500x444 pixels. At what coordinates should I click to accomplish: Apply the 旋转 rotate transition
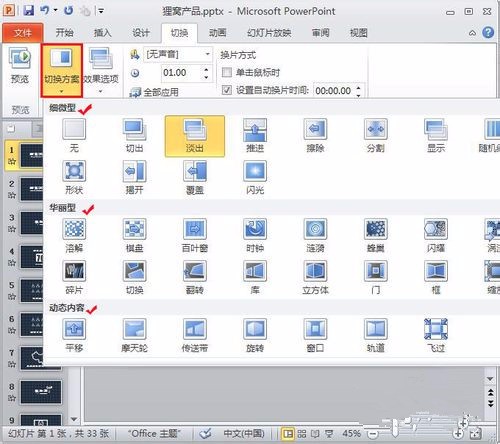[255, 336]
